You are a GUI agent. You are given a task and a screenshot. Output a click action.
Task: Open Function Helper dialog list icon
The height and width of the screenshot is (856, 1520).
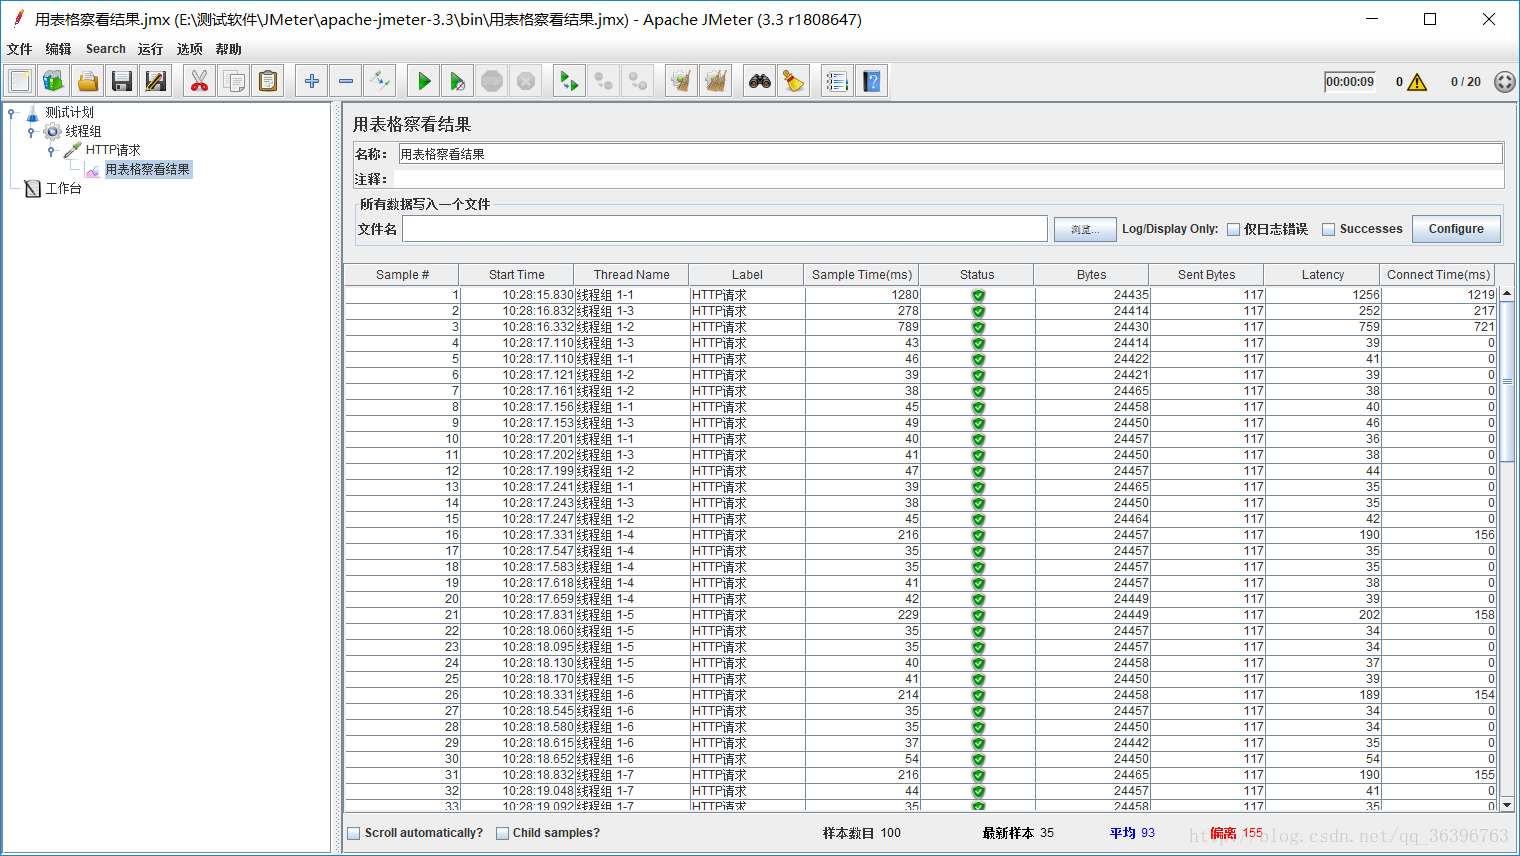838,81
